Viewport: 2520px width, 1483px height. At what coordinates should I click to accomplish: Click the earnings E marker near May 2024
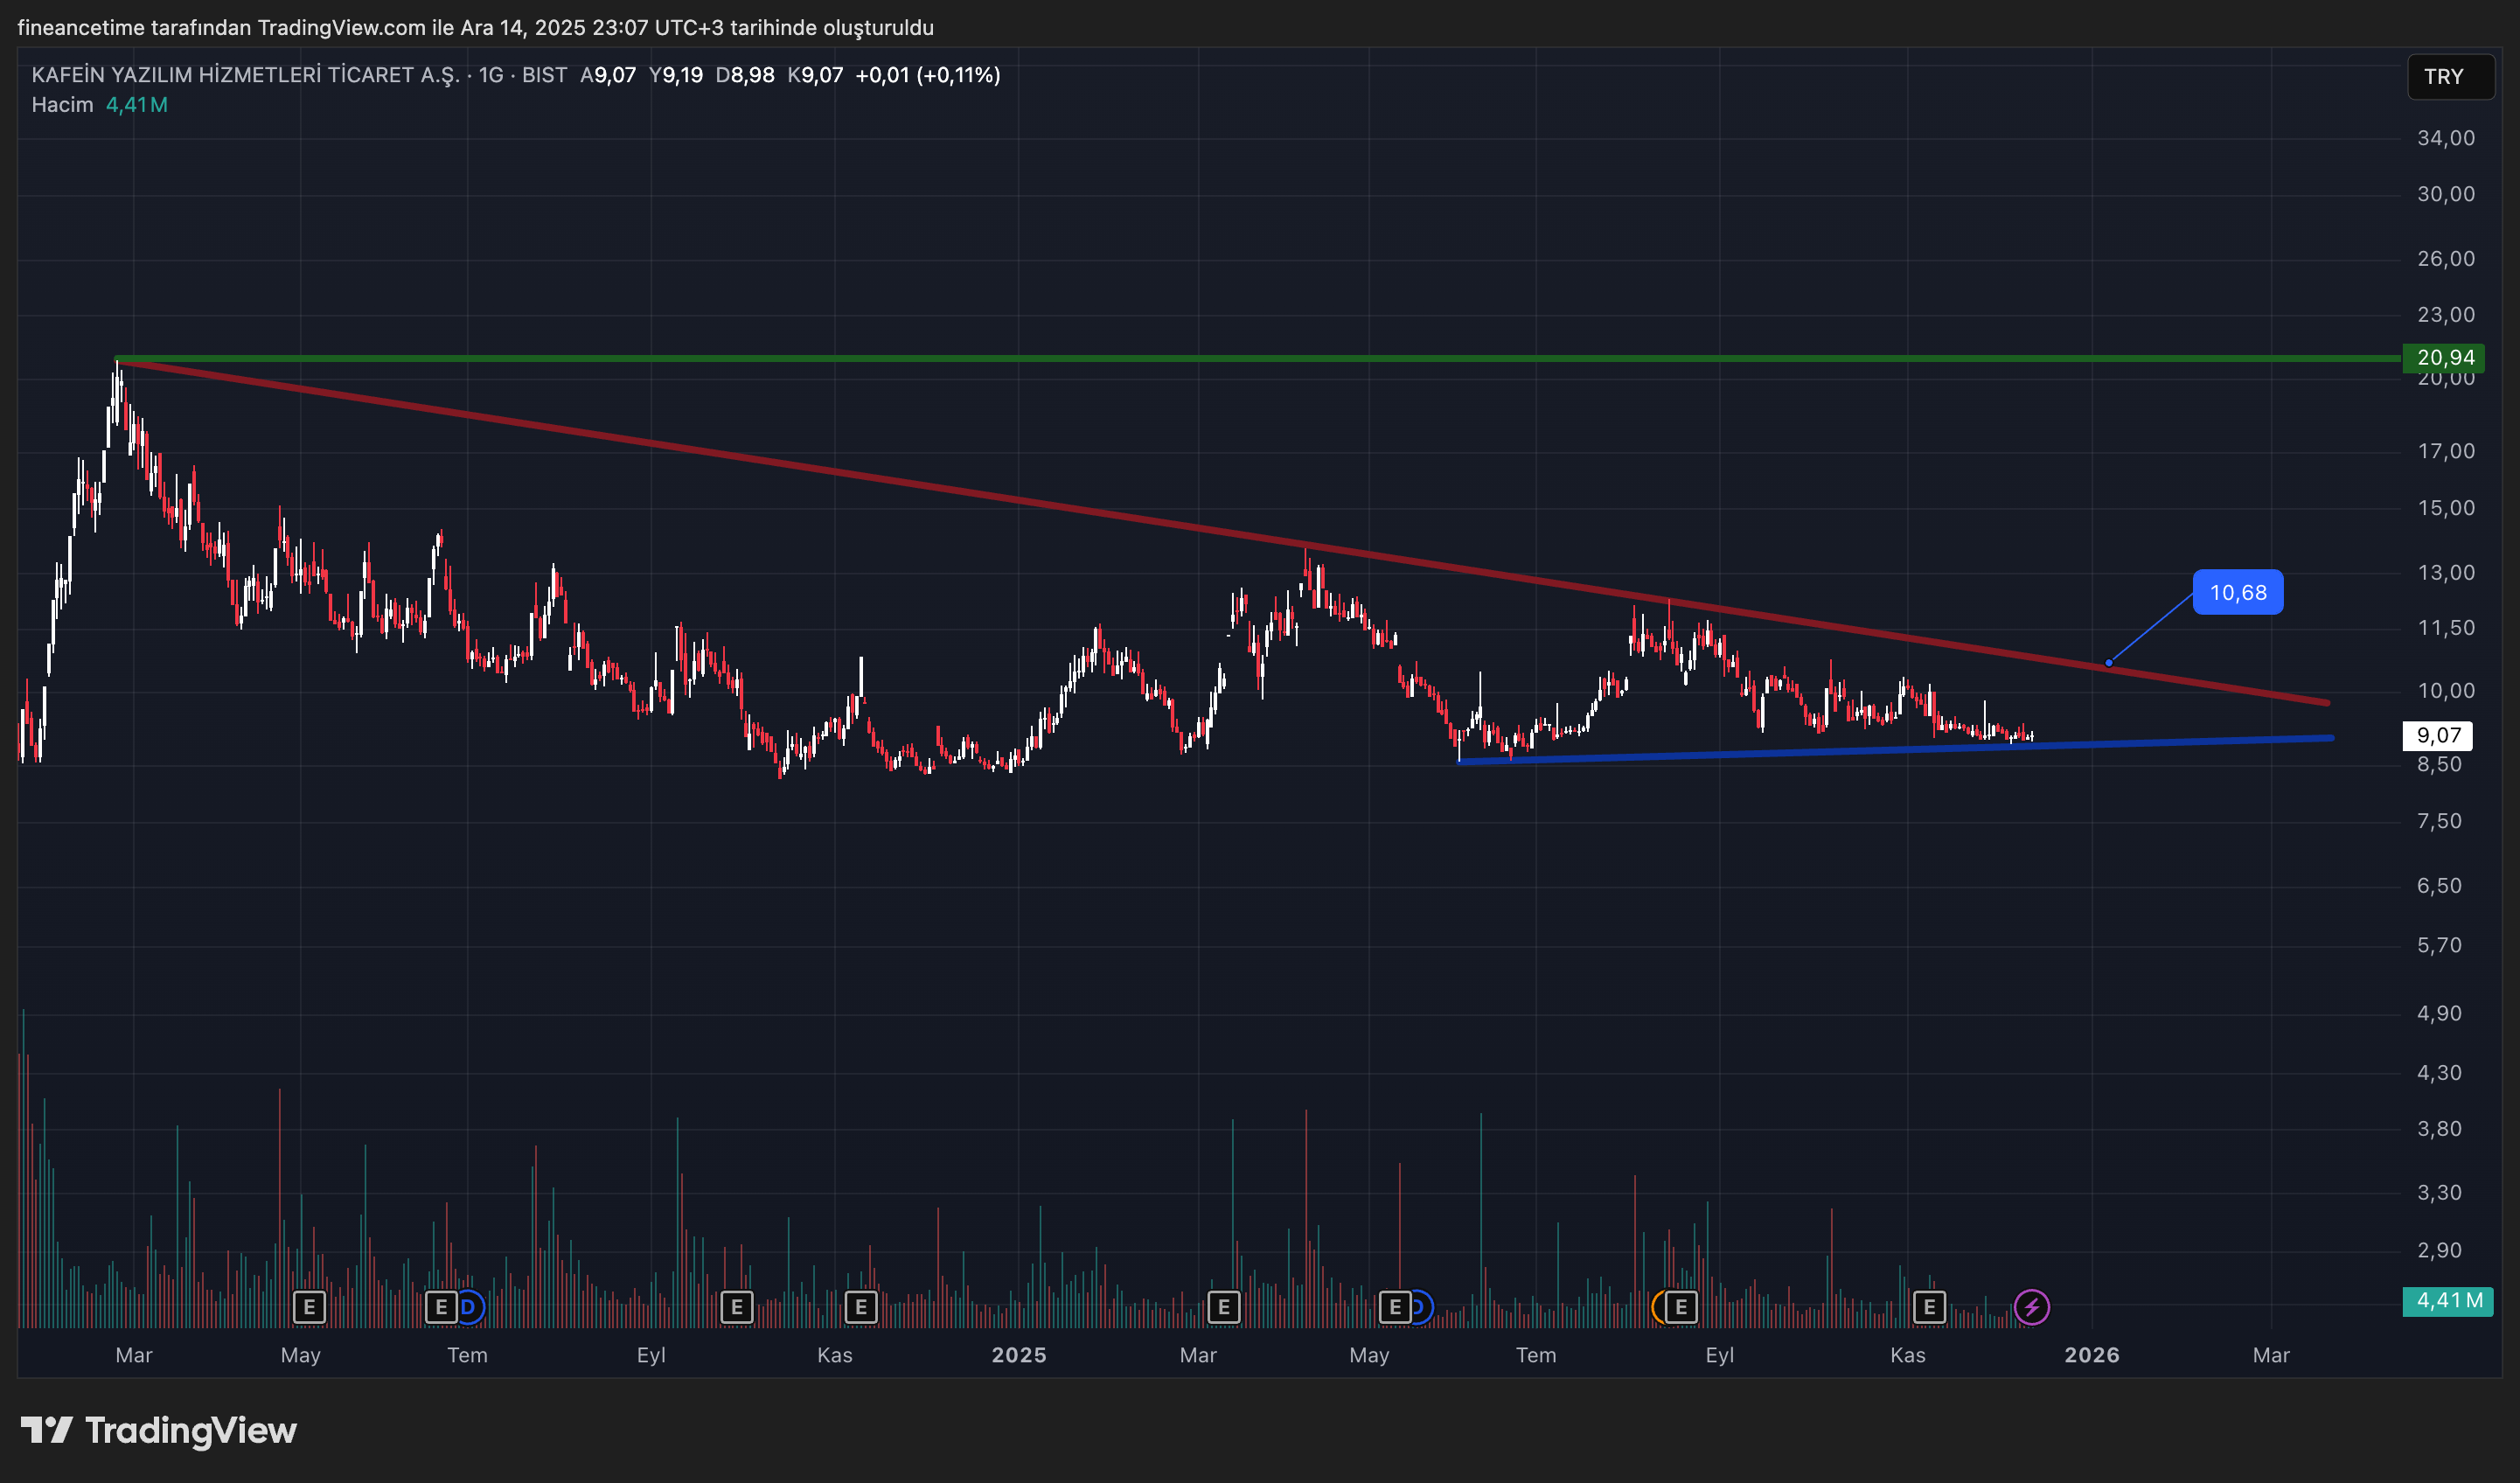click(x=309, y=1306)
